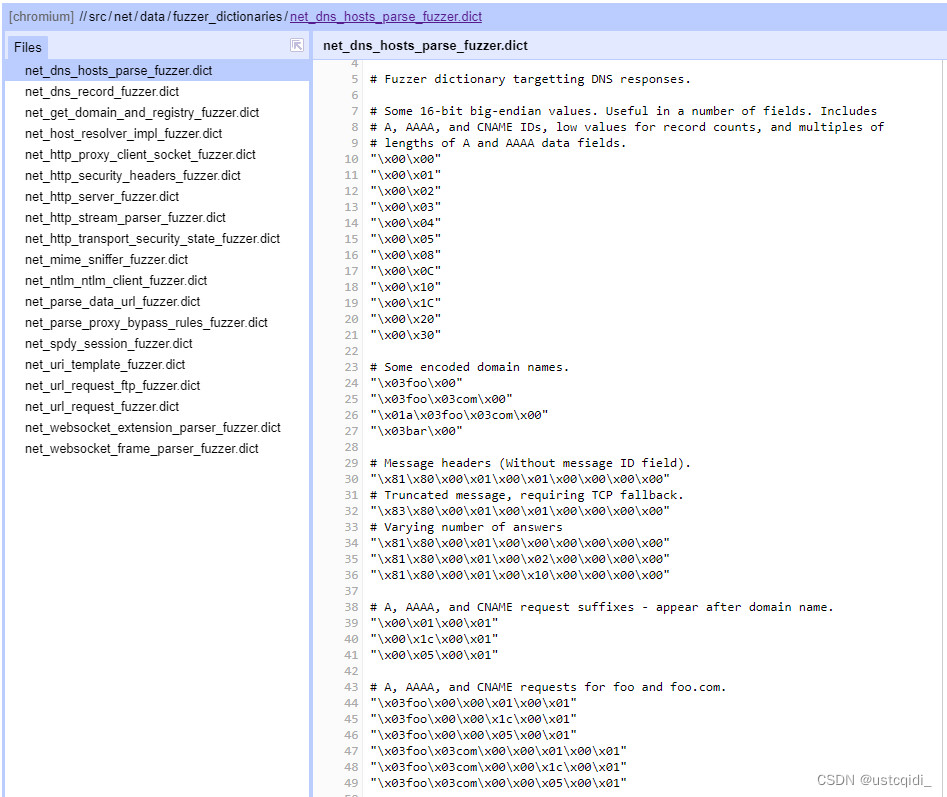Click line number 29 in gutter
The height and width of the screenshot is (797, 947).
352,463
